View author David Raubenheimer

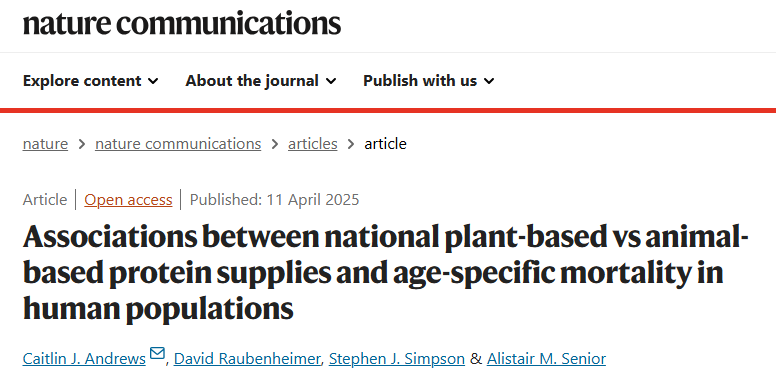pyautogui.click(x=247, y=358)
